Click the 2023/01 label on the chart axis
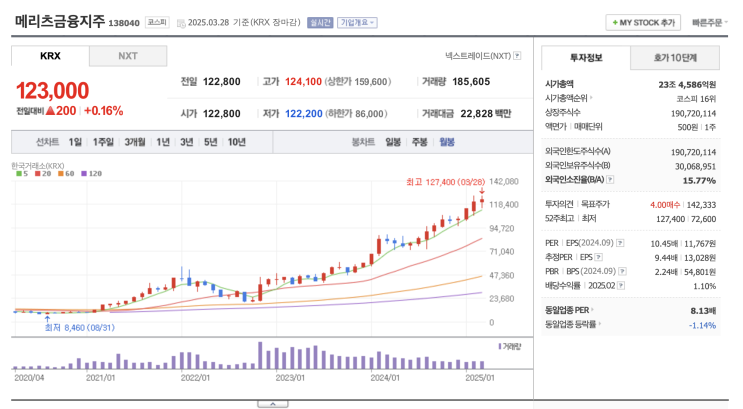Viewport: 743px width, 409px height. [x=290, y=378]
